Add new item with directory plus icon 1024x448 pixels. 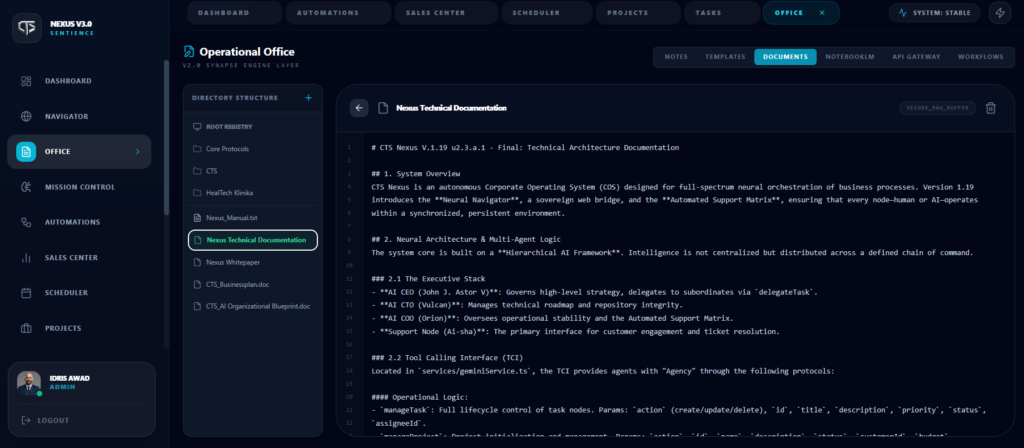308,98
